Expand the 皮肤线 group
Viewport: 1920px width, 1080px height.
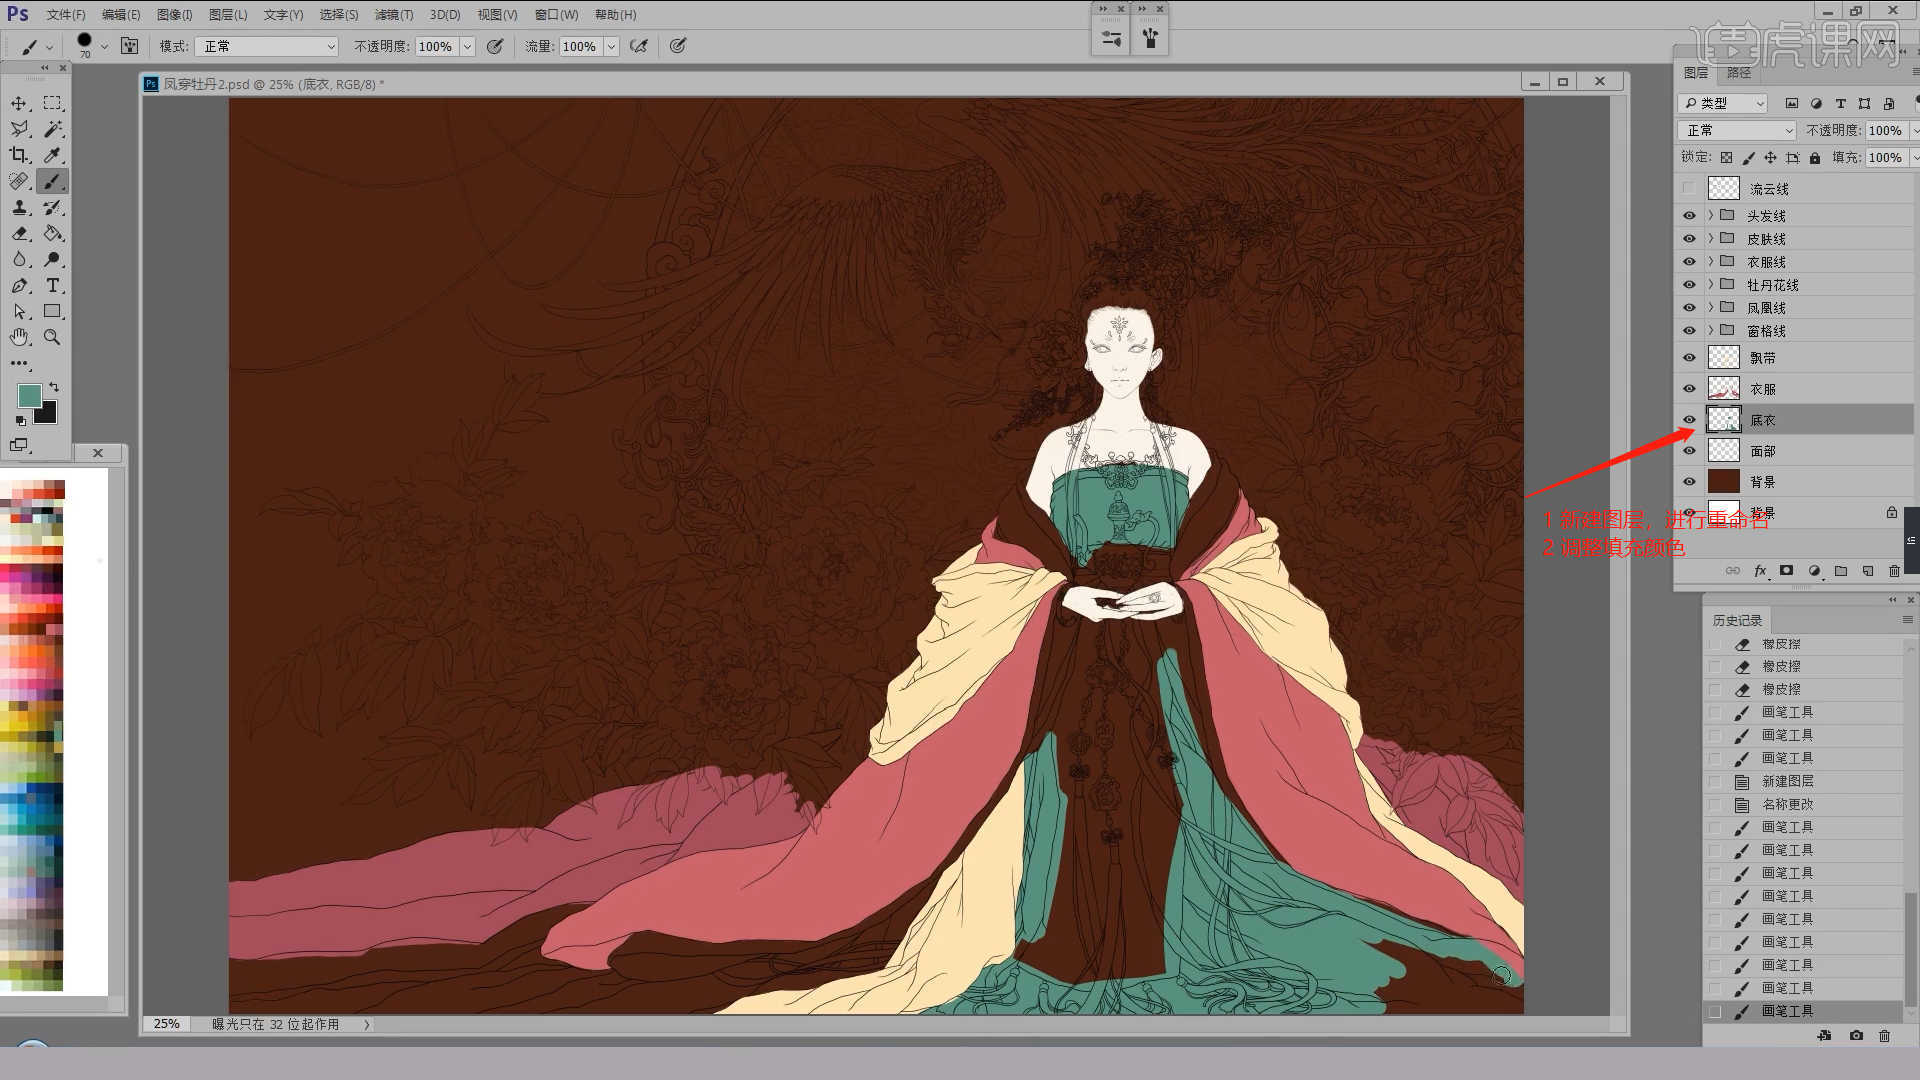tap(1711, 238)
